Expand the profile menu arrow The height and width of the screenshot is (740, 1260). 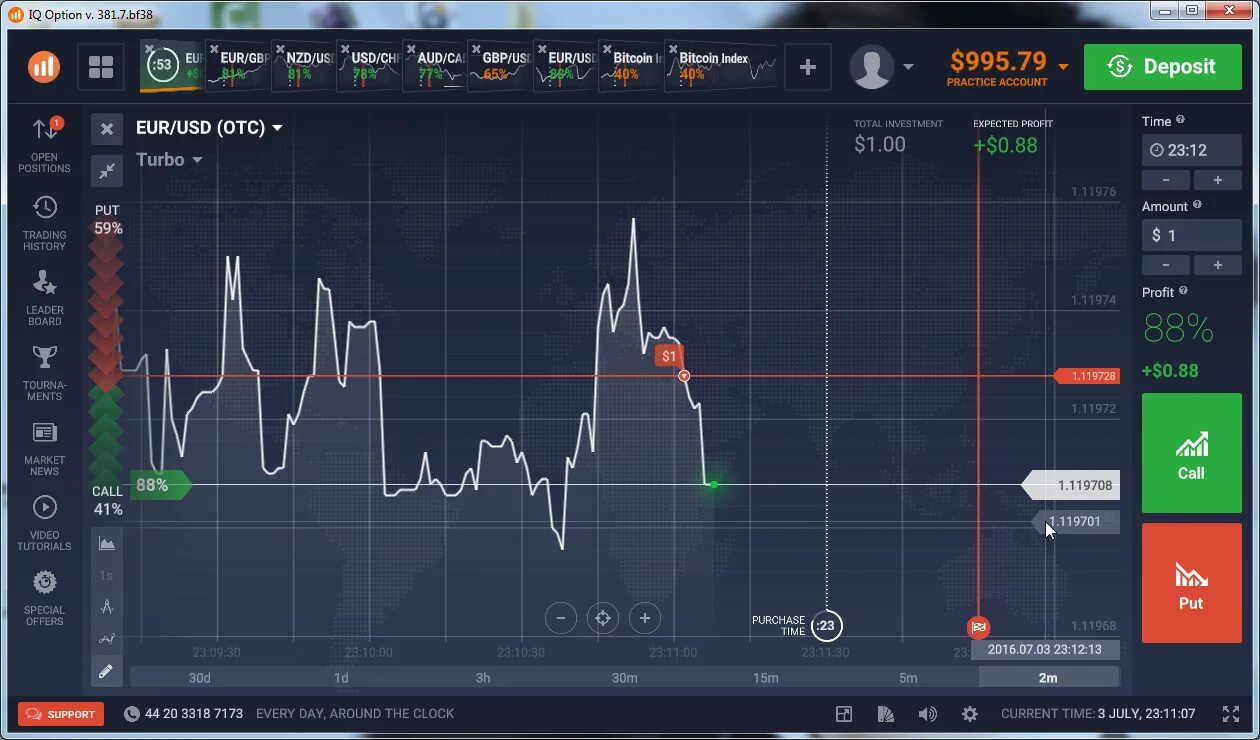[908, 67]
